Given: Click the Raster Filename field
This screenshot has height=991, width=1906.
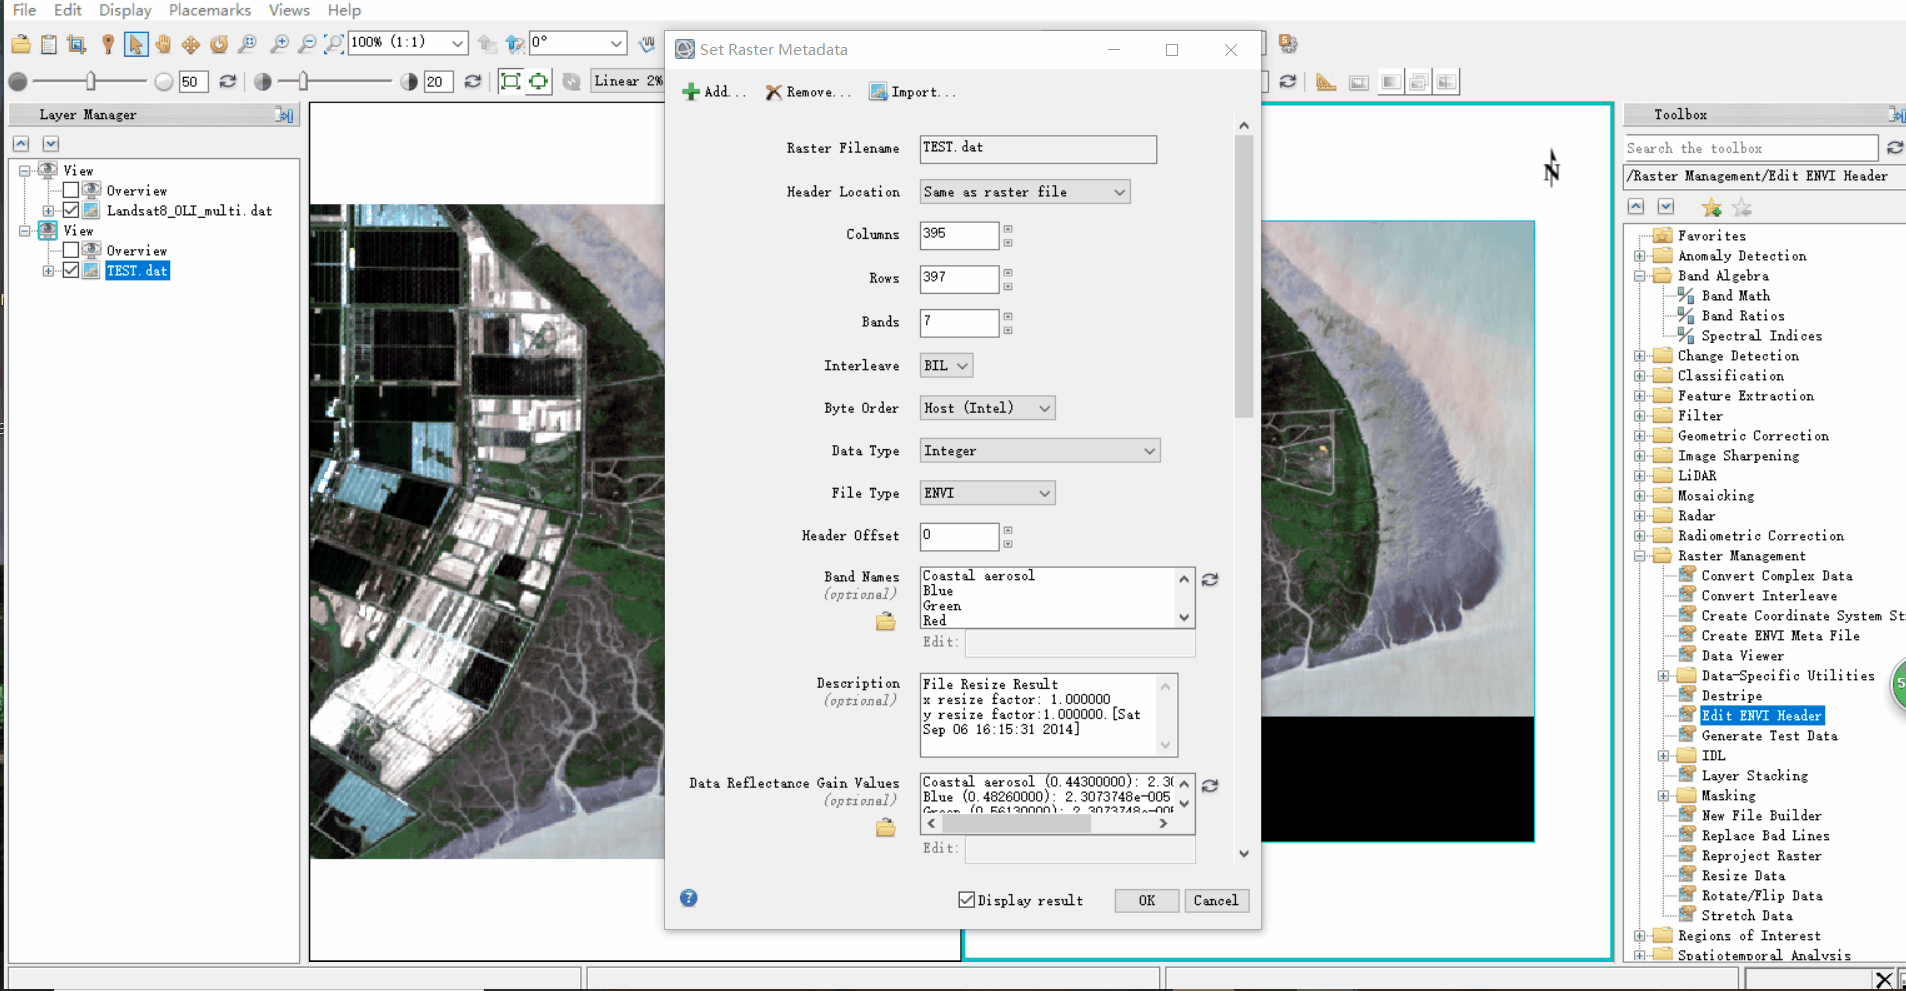Looking at the screenshot, I should 1038,149.
